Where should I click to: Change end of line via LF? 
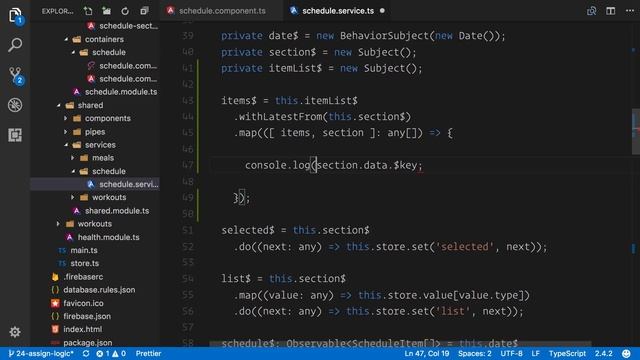pos(536,353)
